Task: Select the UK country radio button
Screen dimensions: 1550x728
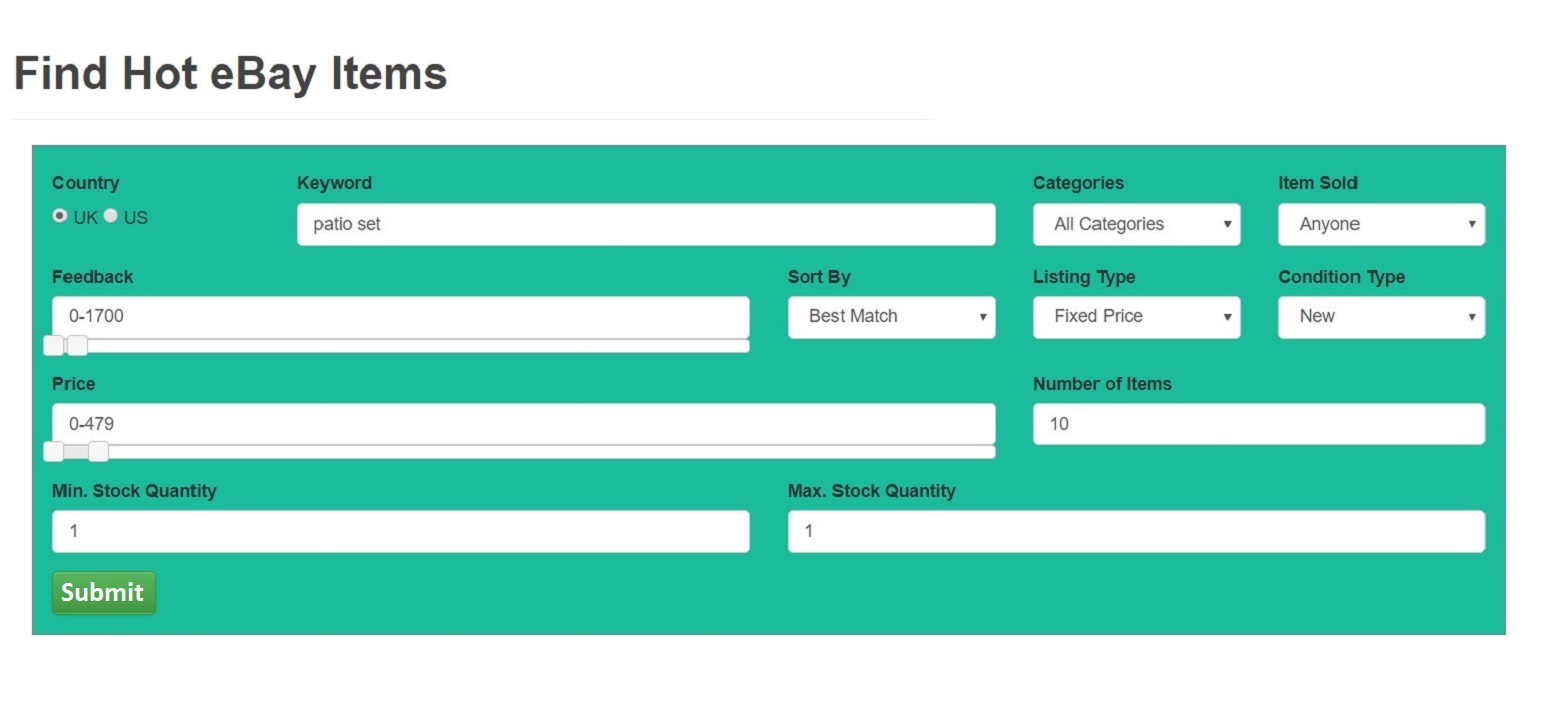Action: [60, 216]
